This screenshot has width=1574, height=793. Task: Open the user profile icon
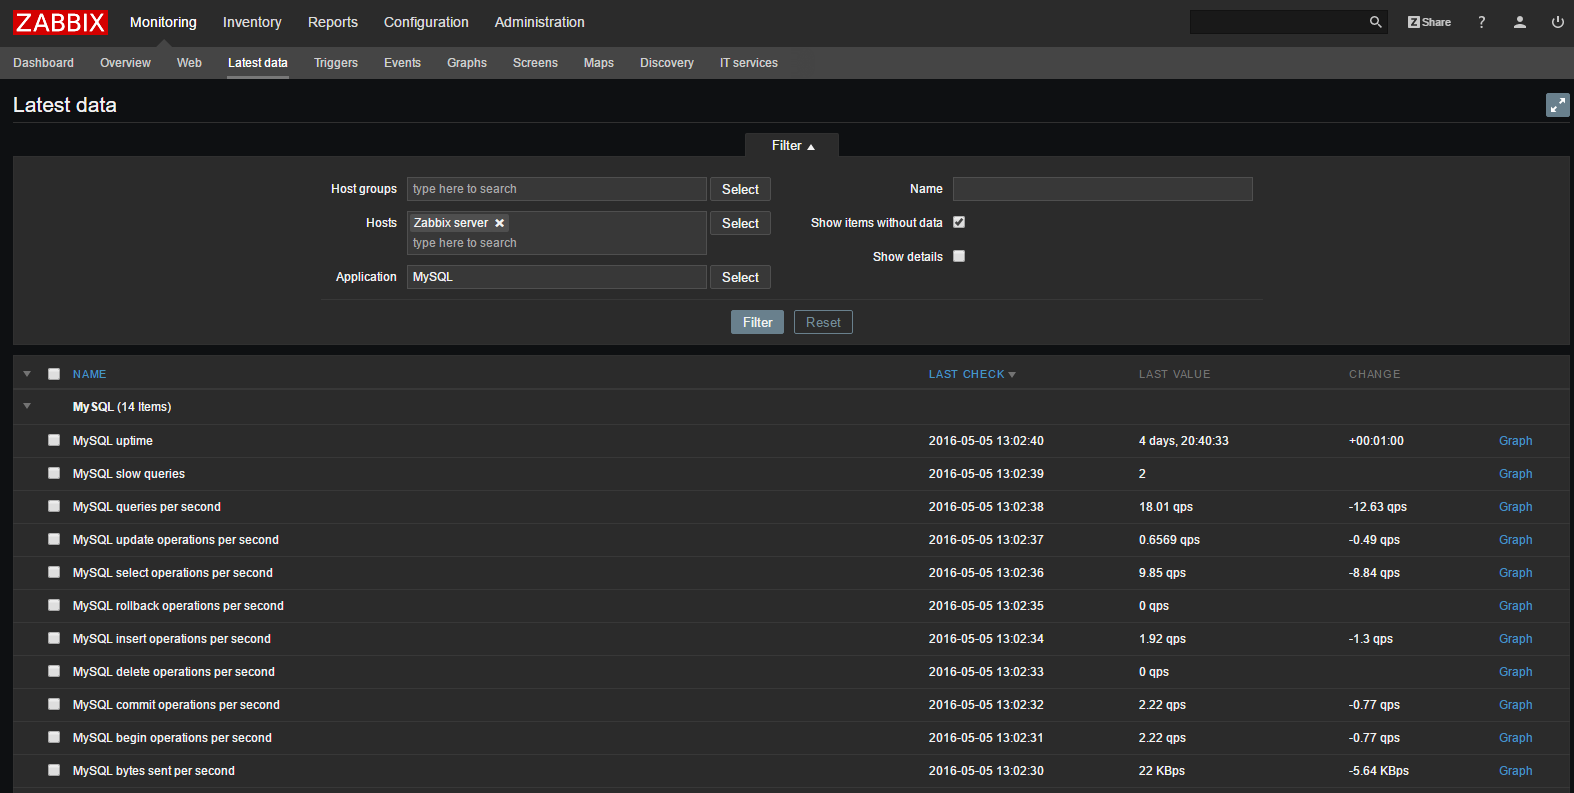(x=1520, y=22)
